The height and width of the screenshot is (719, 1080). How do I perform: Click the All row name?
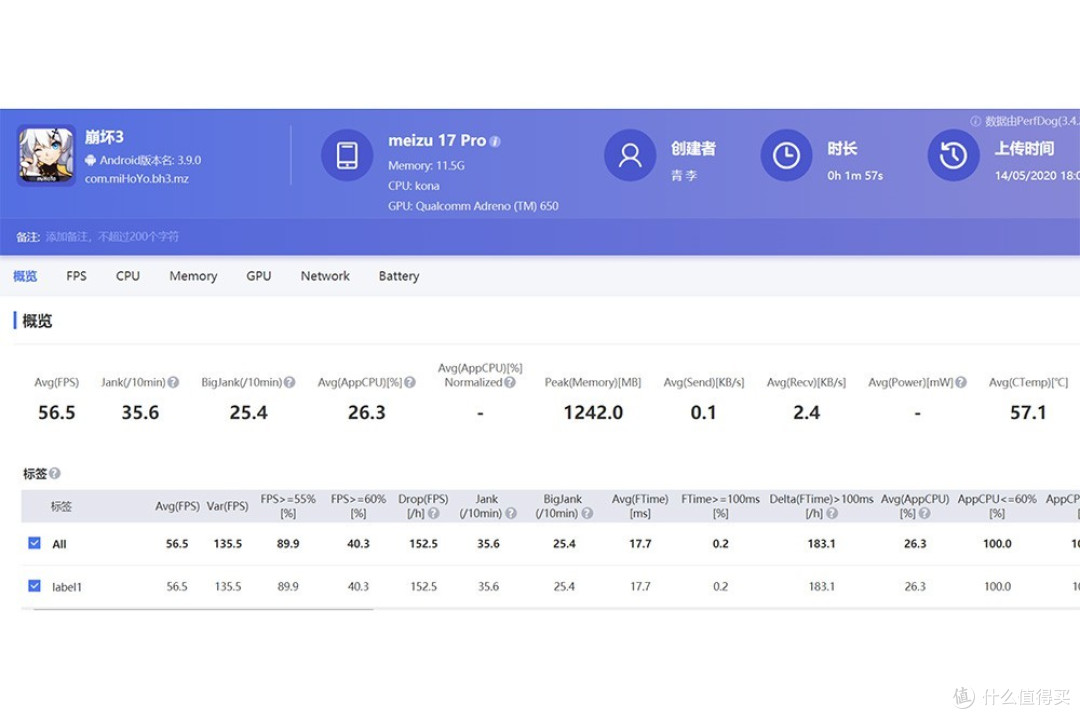pyautogui.click(x=59, y=544)
